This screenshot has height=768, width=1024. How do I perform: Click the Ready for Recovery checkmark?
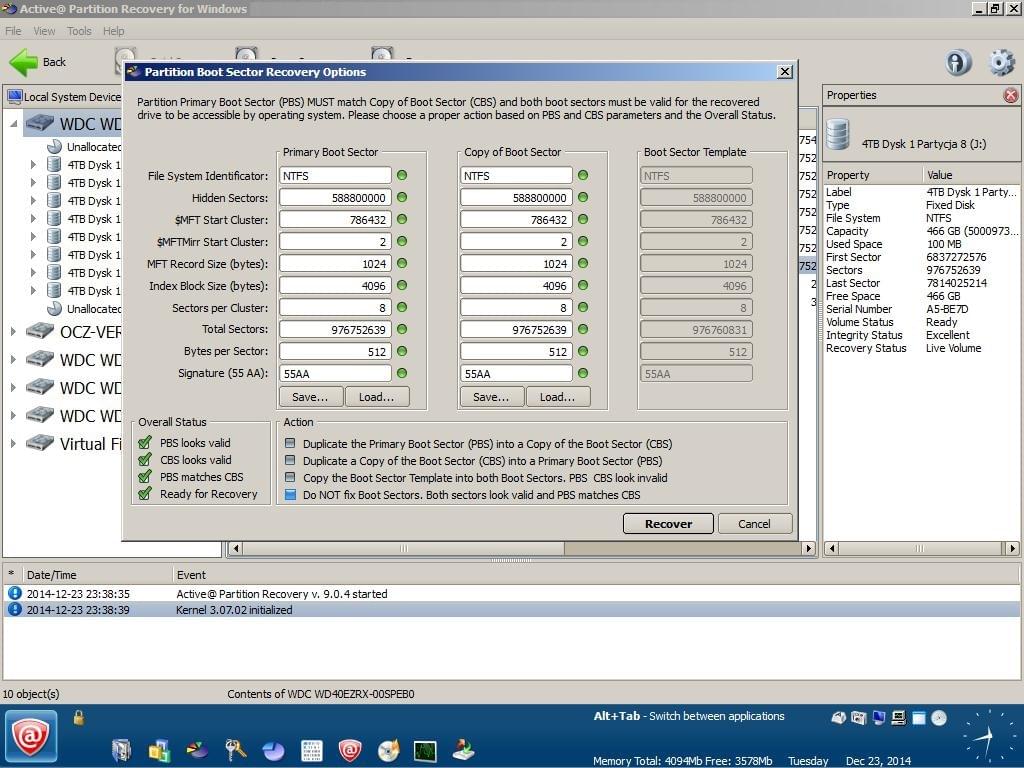click(145, 493)
